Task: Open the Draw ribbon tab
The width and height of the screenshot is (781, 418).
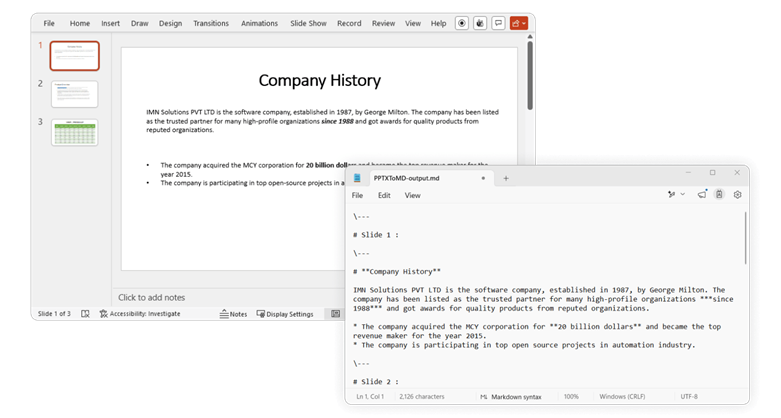Action: click(139, 23)
